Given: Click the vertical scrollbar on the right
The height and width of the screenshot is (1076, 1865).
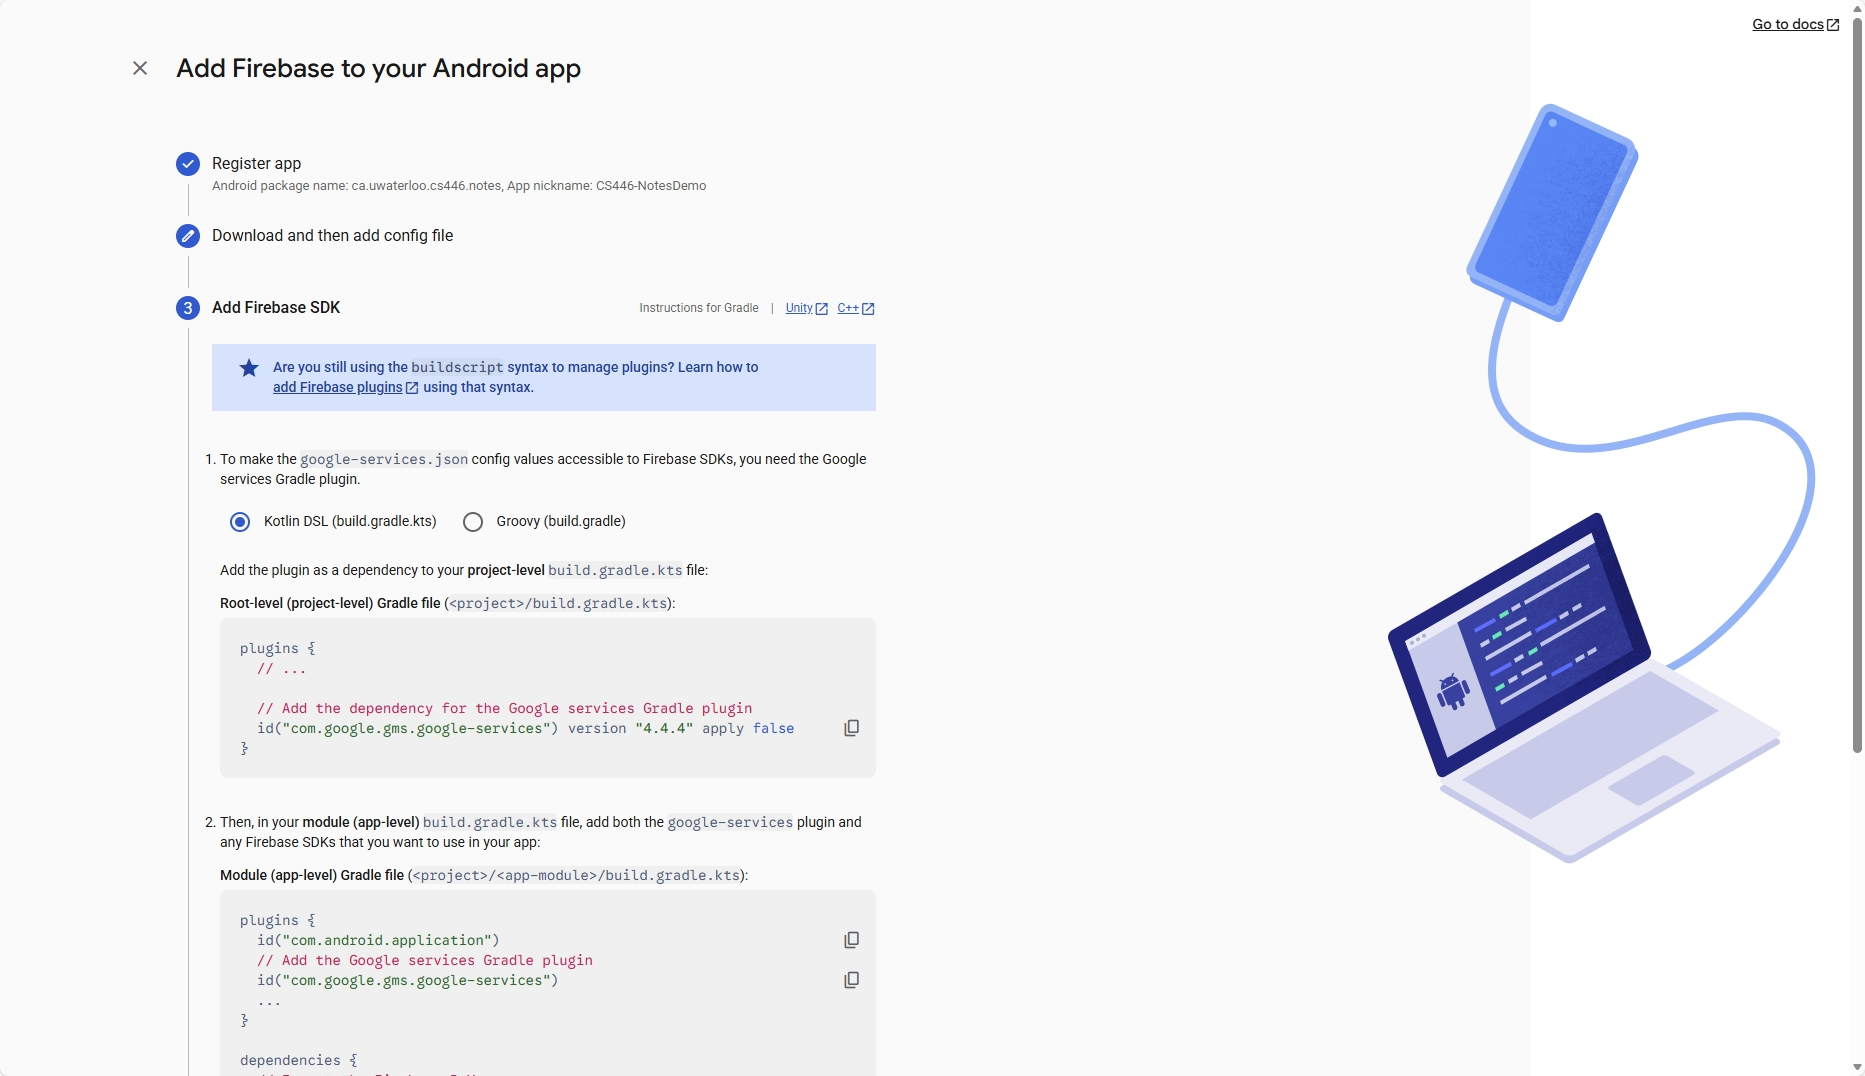Looking at the screenshot, I should [x=1857, y=400].
